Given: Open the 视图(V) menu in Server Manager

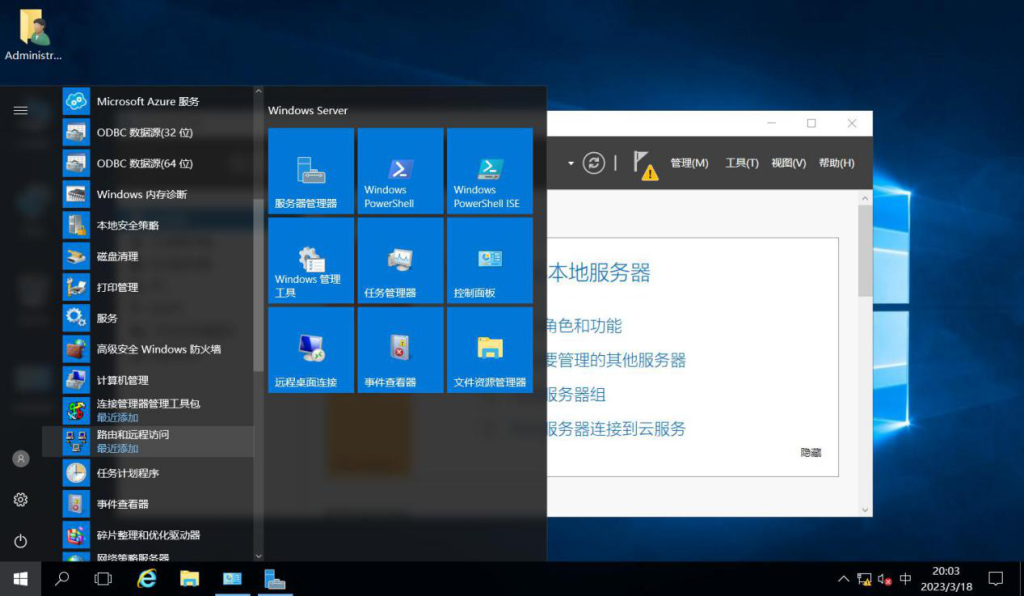Looking at the screenshot, I should (x=788, y=163).
